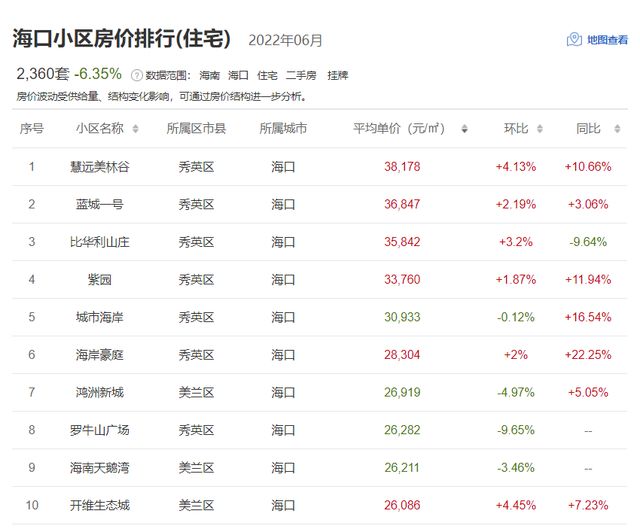Viewport: 640px width, 532px height.
Task: Sort by 小区名称 column arrows
Action: pos(136,129)
